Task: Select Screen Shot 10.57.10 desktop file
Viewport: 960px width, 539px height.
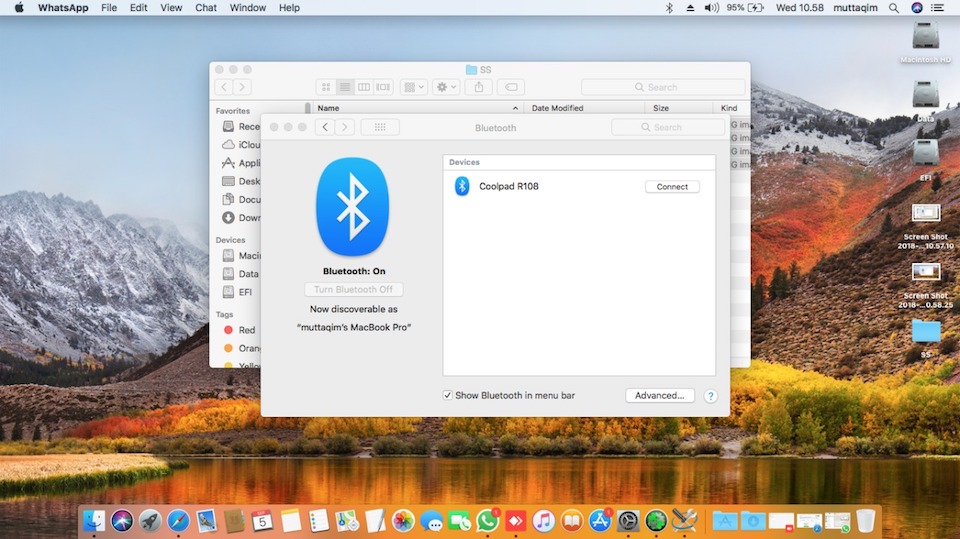Action: [925, 227]
